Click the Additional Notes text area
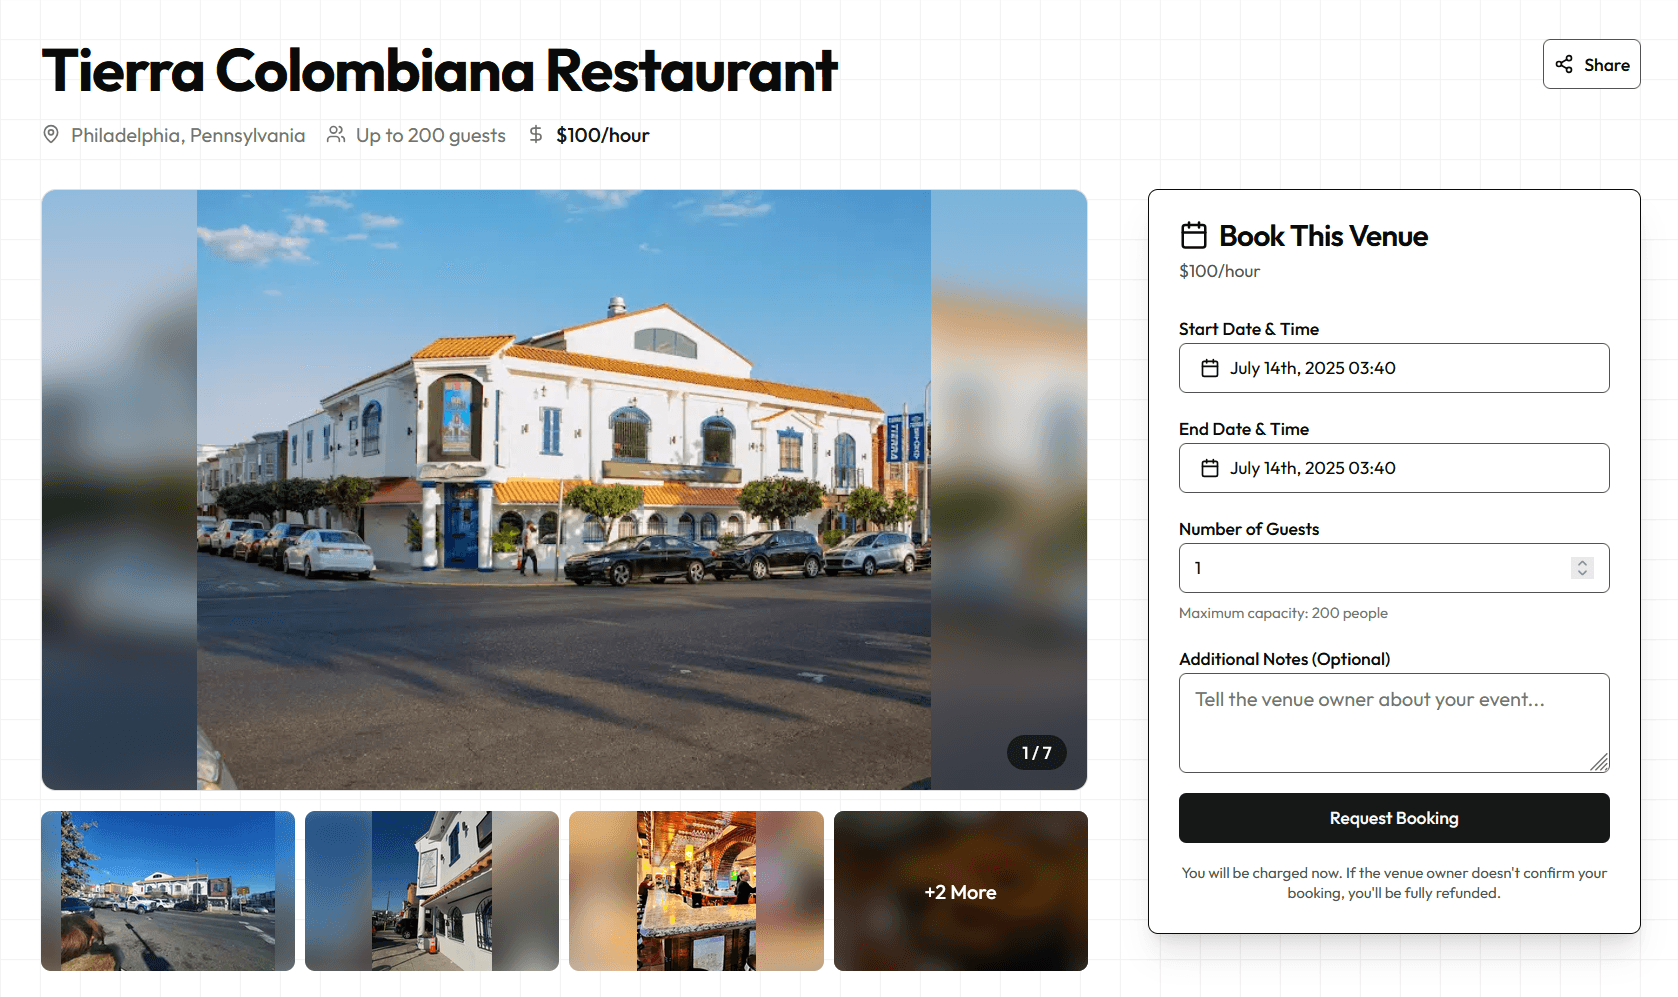Viewport: 1678px width, 997px height. tap(1394, 723)
